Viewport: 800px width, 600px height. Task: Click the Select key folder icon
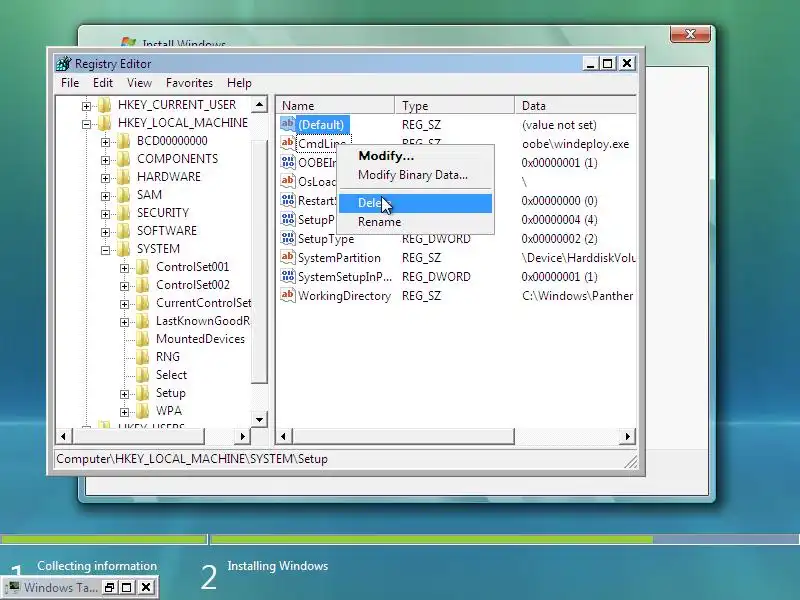click(143, 375)
